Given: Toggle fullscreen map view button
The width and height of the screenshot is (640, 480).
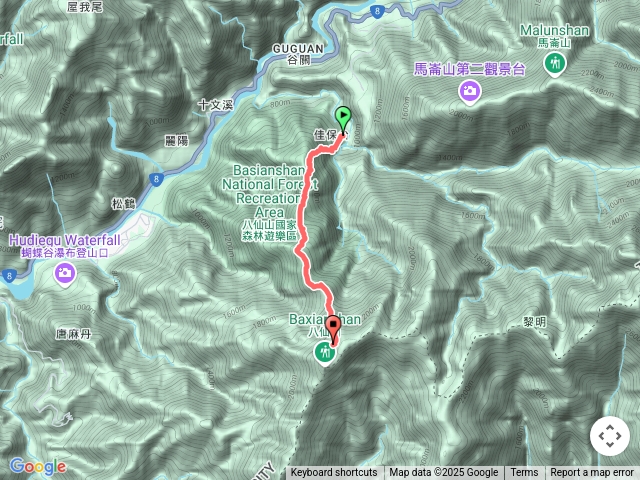Looking at the screenshot, I should (x=610, y=436).
